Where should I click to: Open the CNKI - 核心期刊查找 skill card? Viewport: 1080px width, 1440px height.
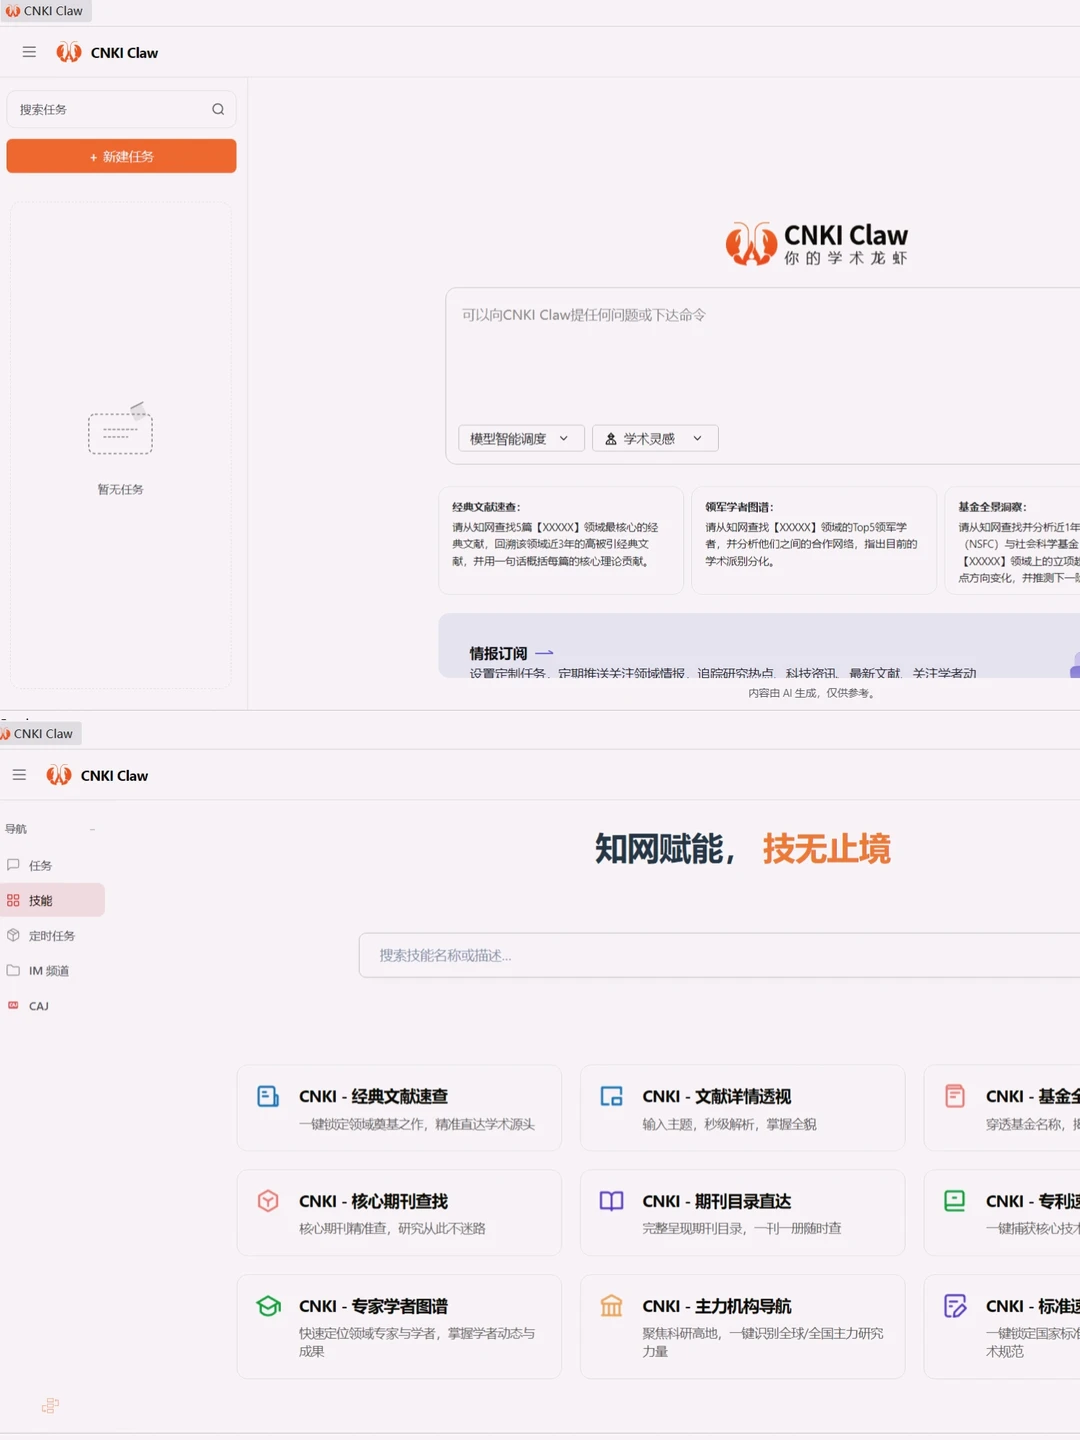coord(399,1212)
